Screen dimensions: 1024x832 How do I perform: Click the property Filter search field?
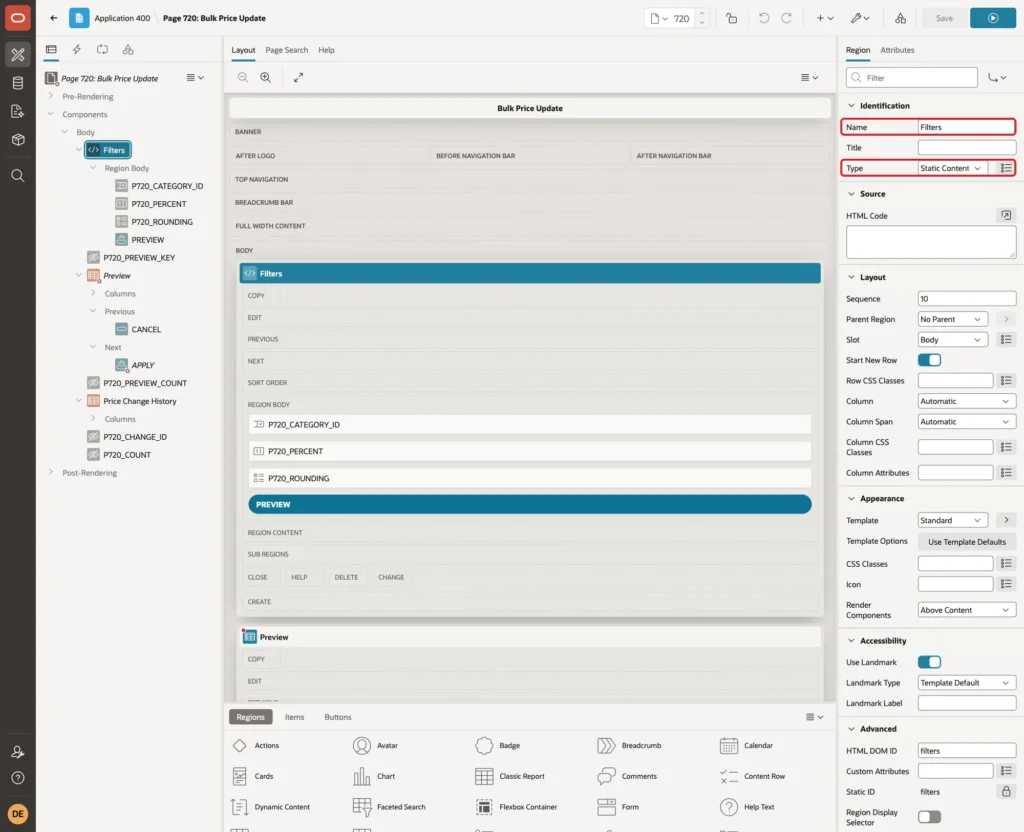point(912,78)
